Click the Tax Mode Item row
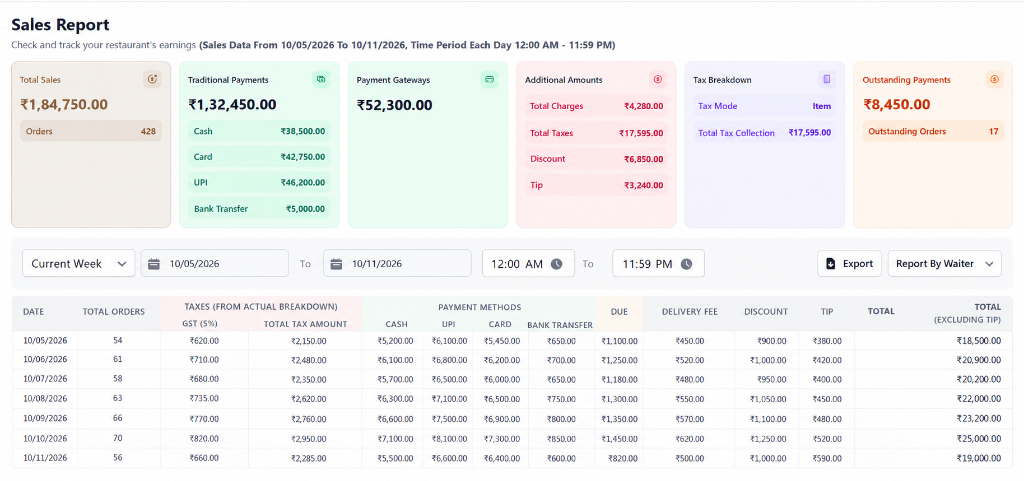This screenshot has height=481, width=1024. tap(764, 106)
